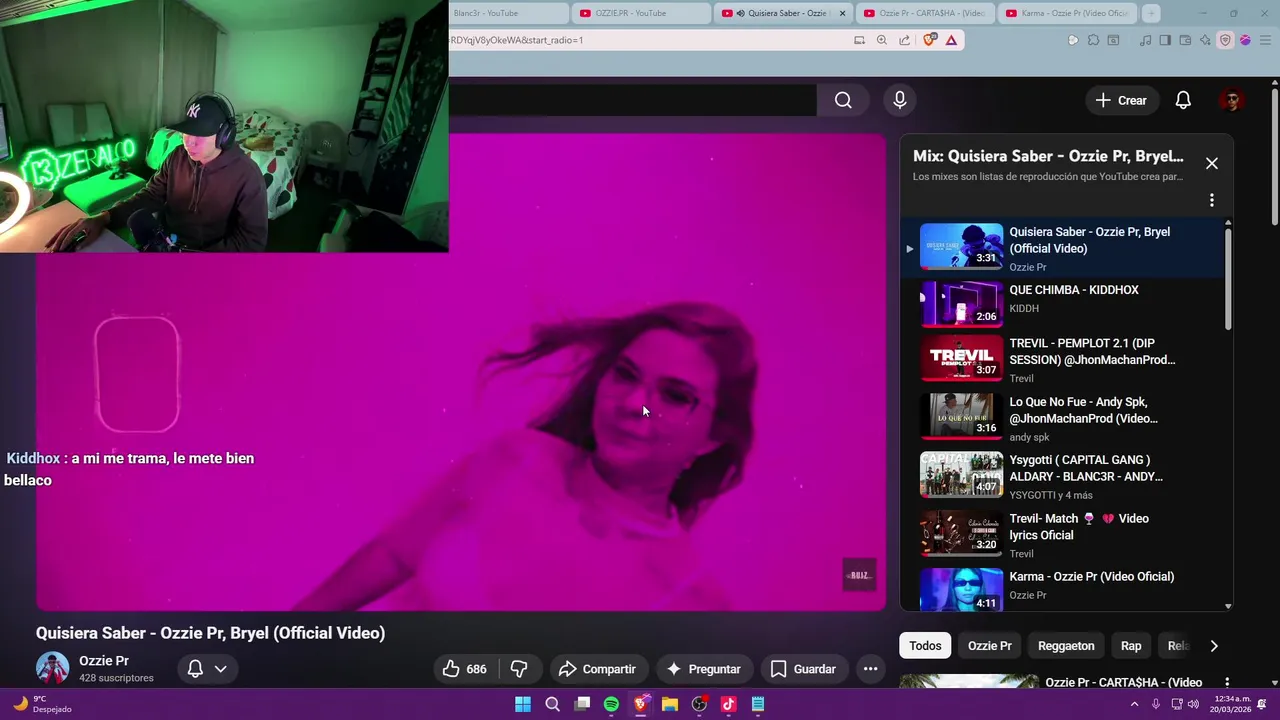Click Ozzie Pr channel avatar below video
The height and width of the screenshot is (720, 1280).
(x=52, y=668)
